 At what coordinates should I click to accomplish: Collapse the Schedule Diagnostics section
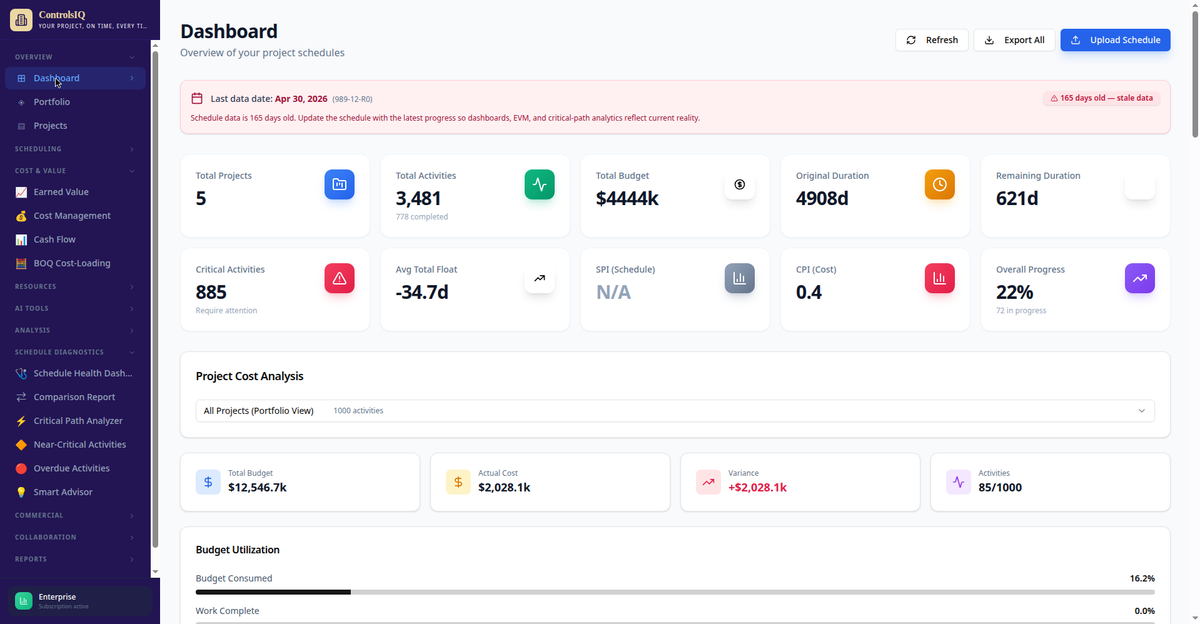[x=75, y=352]
